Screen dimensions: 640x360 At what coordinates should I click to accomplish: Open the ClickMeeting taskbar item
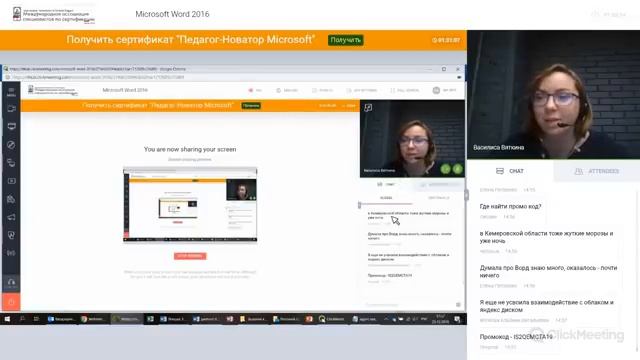click(332, 319)
